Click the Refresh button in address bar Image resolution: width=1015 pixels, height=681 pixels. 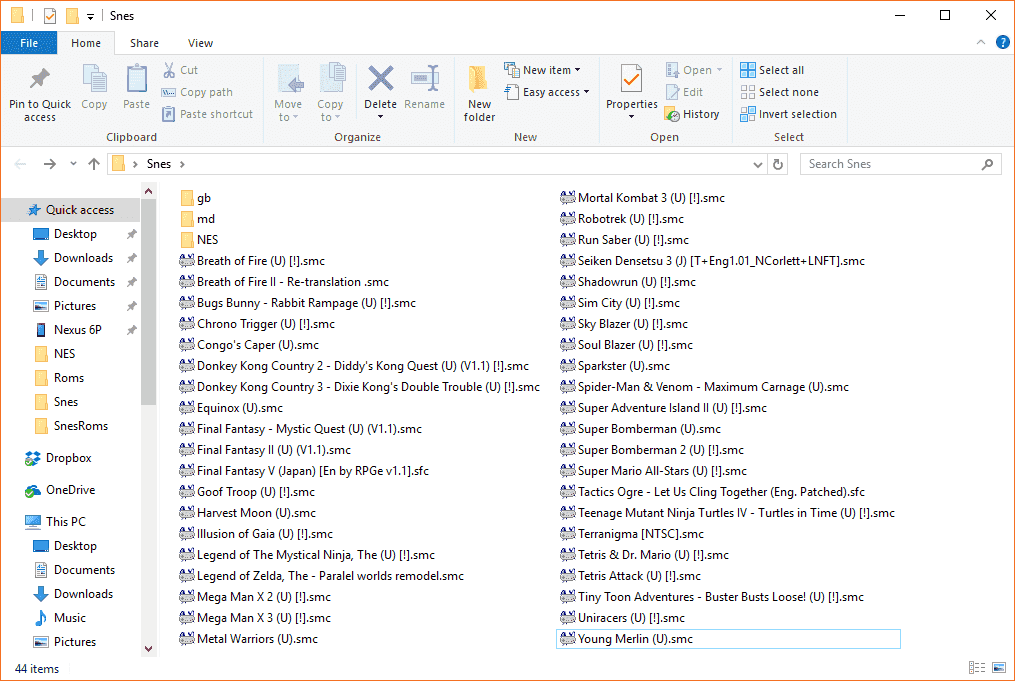(778, 164)
